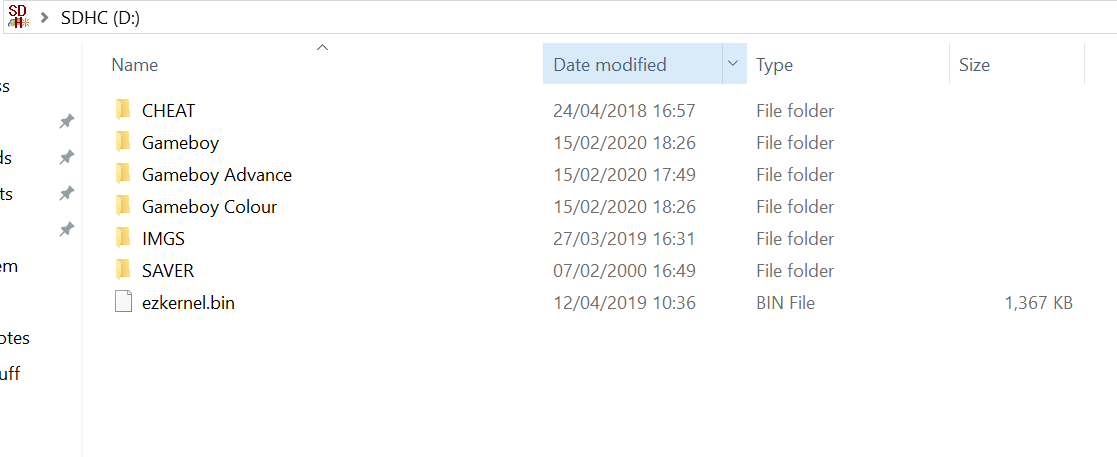Screen dimensions: 1117x457
Task: Click the first pin icon in sidebar
Action: pos(66,121)
